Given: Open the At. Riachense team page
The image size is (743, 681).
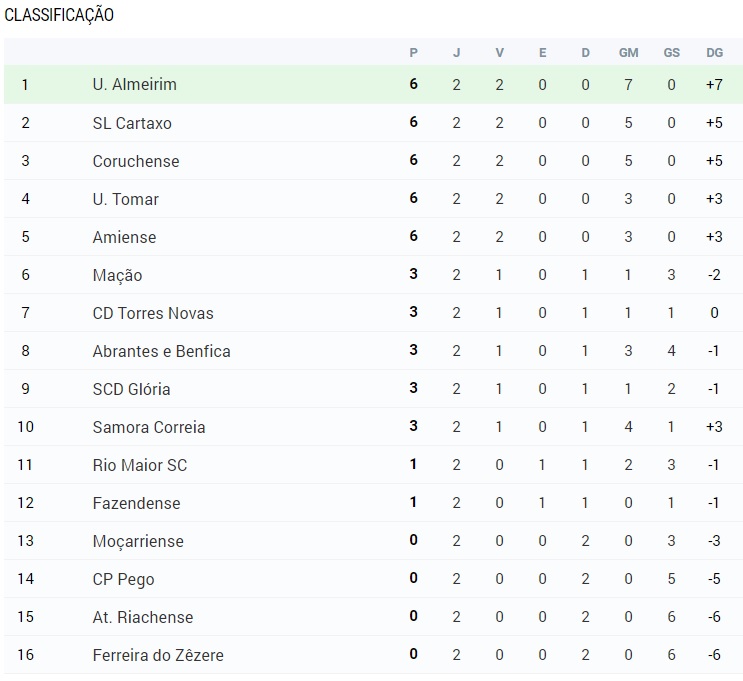Looking at the screenshot, I should coord(143,617).
